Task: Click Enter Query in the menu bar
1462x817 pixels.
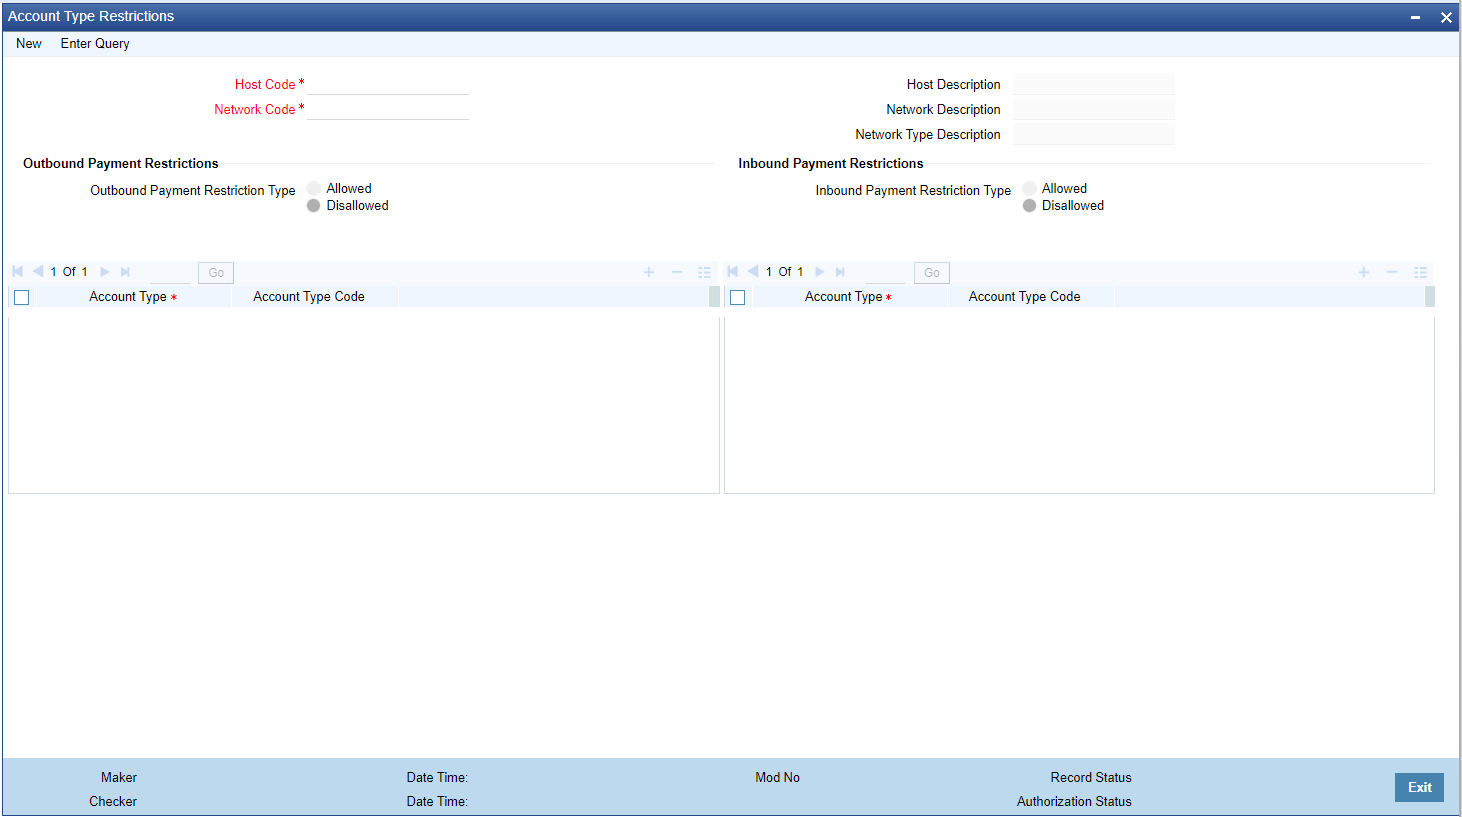Action: 95,44
